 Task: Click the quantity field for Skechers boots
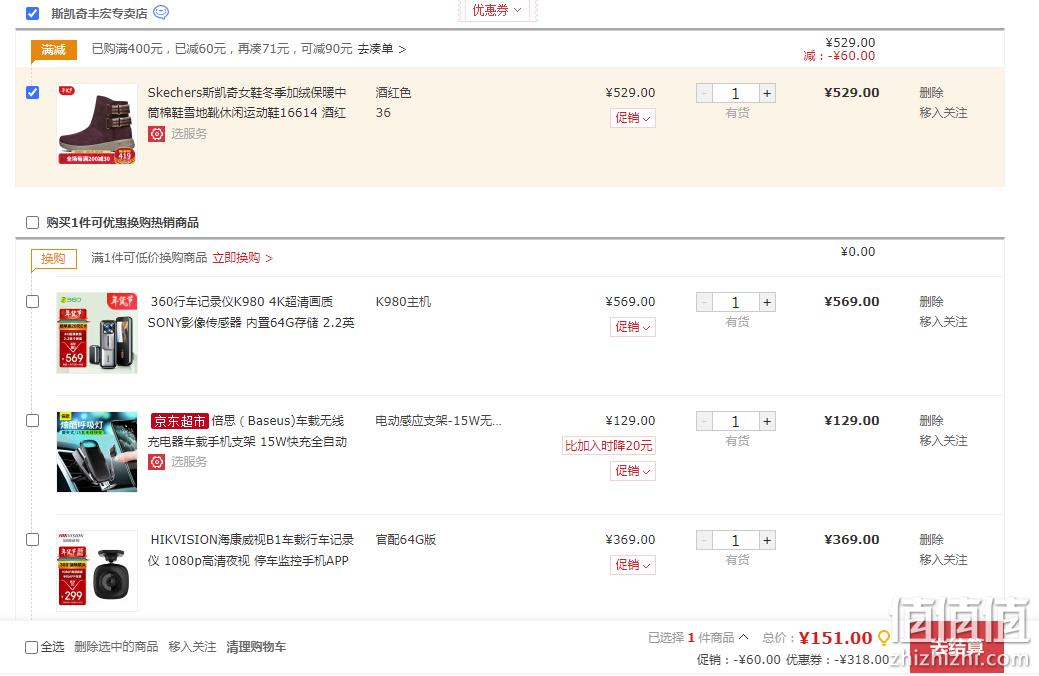[x=736, y=93]
